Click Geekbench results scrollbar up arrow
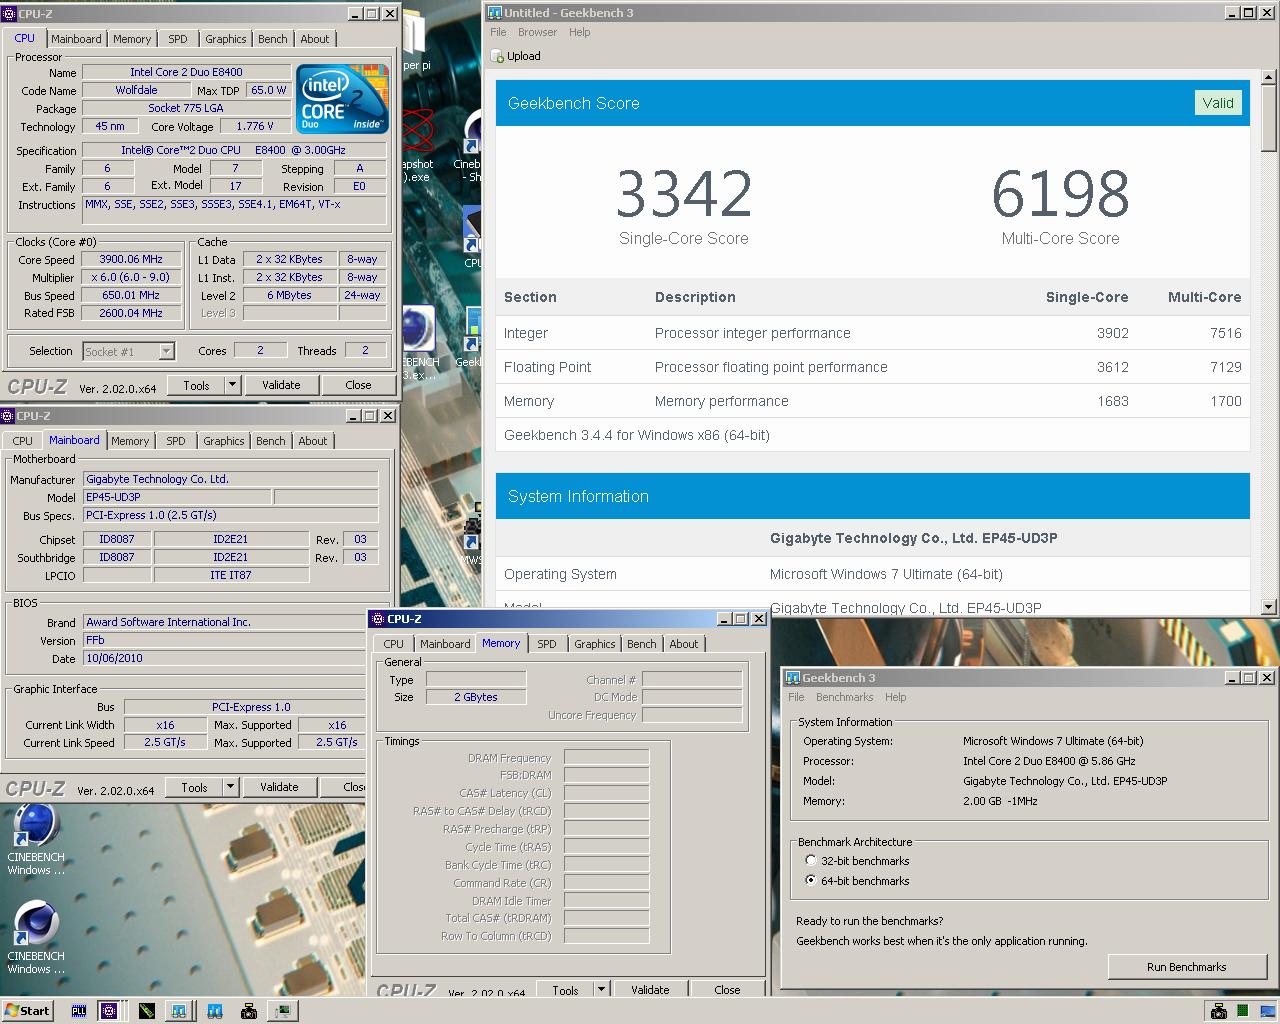 click(x=1269, y=76)
